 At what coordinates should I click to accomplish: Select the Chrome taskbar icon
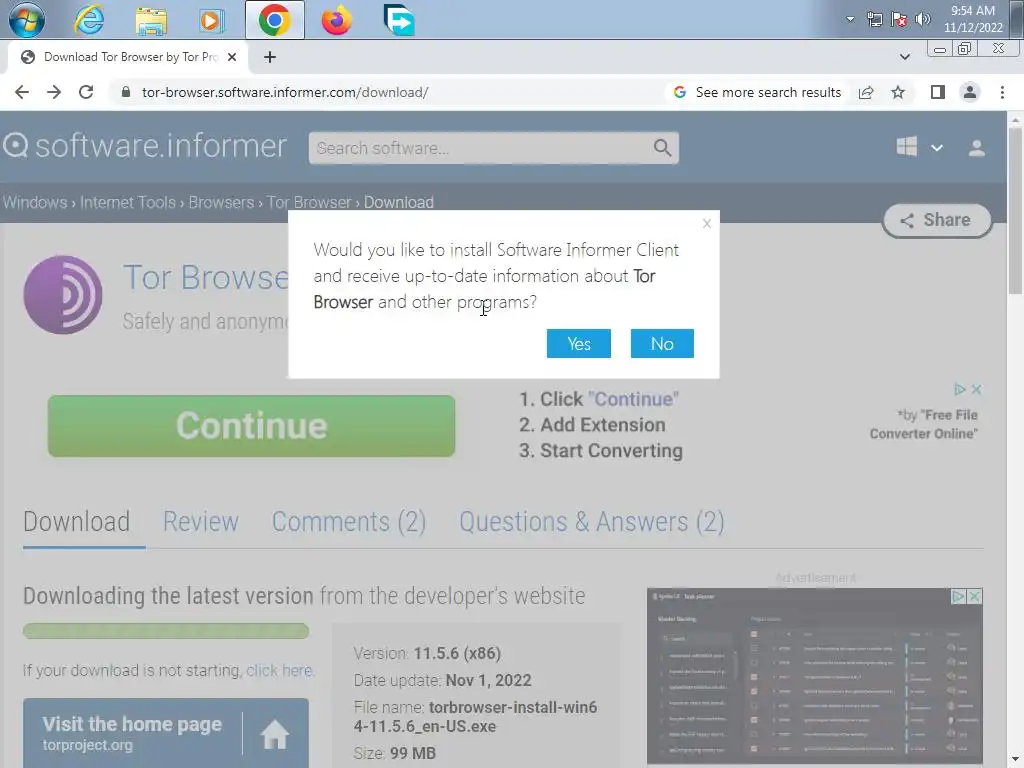click(274, 20)
